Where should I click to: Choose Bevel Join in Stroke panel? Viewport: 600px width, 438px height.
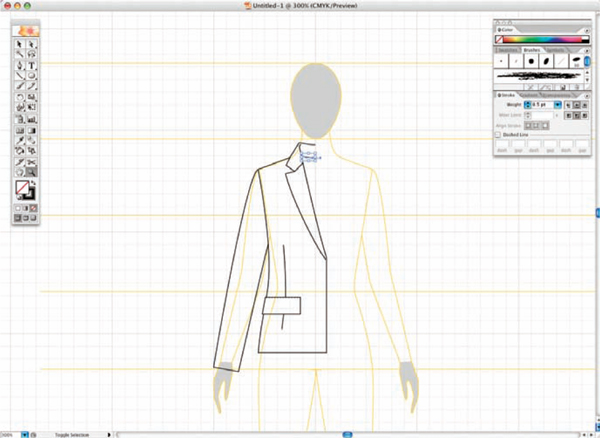585,115
